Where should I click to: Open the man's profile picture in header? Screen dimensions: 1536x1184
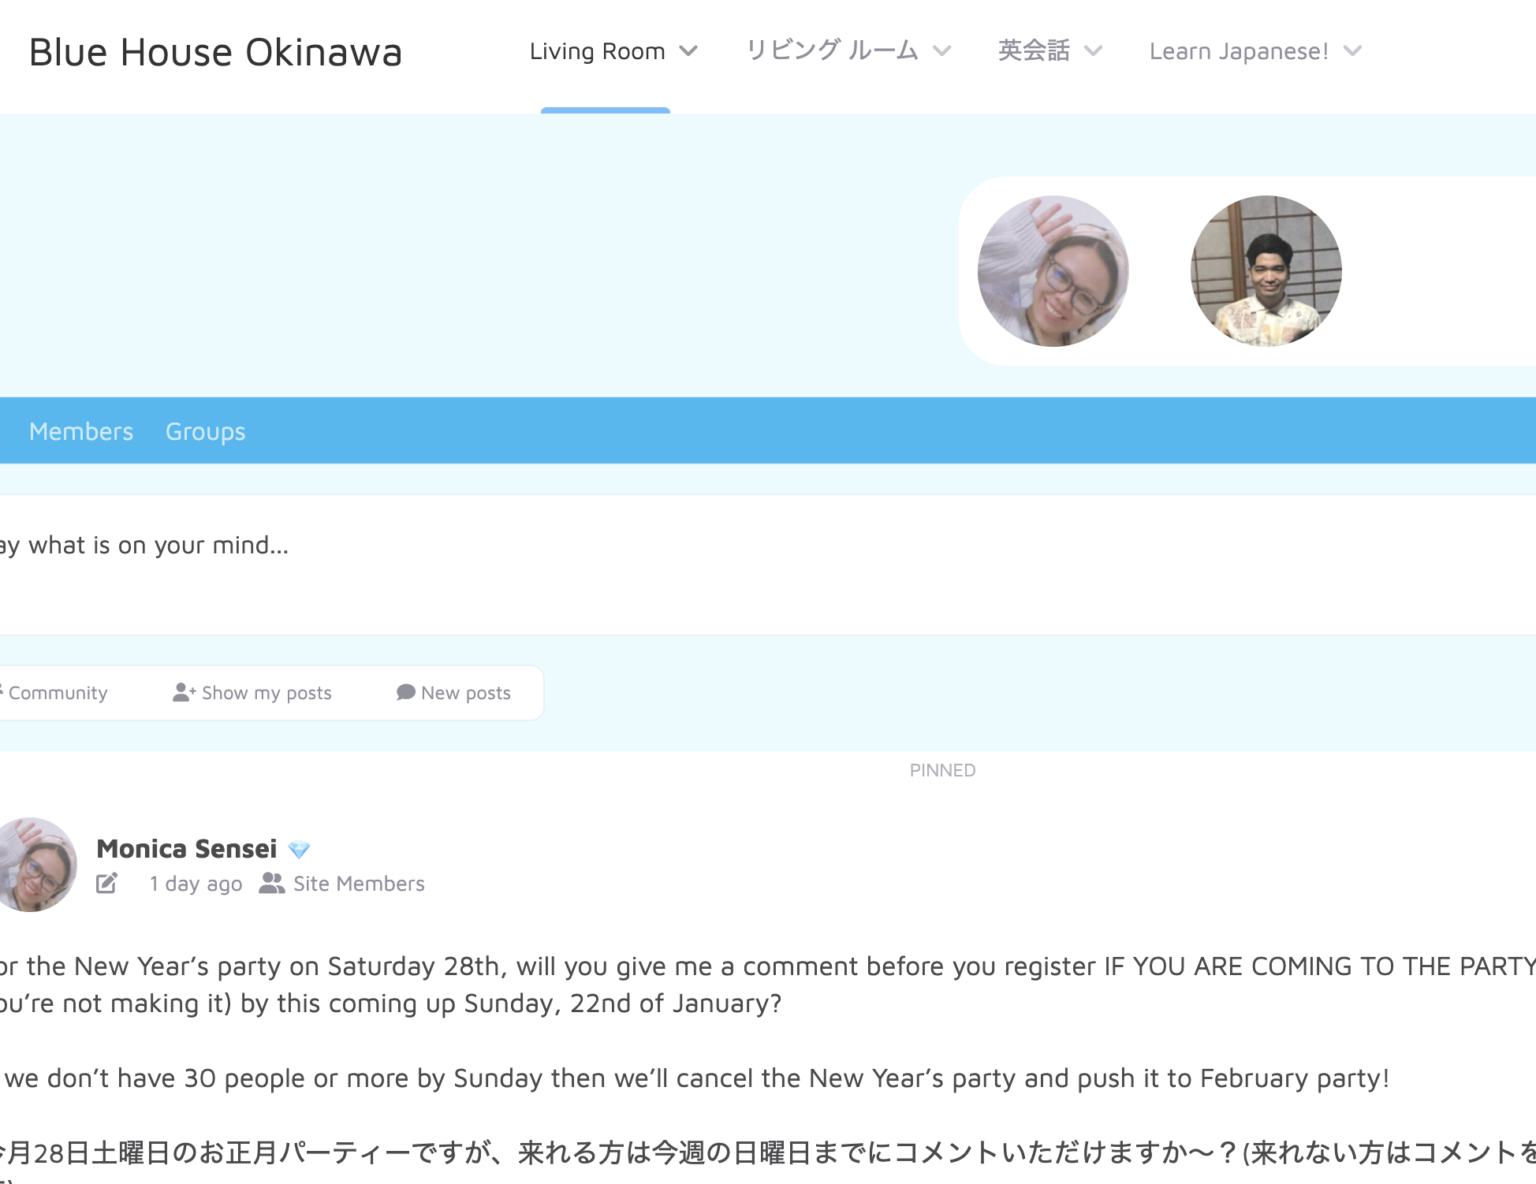1266,271
